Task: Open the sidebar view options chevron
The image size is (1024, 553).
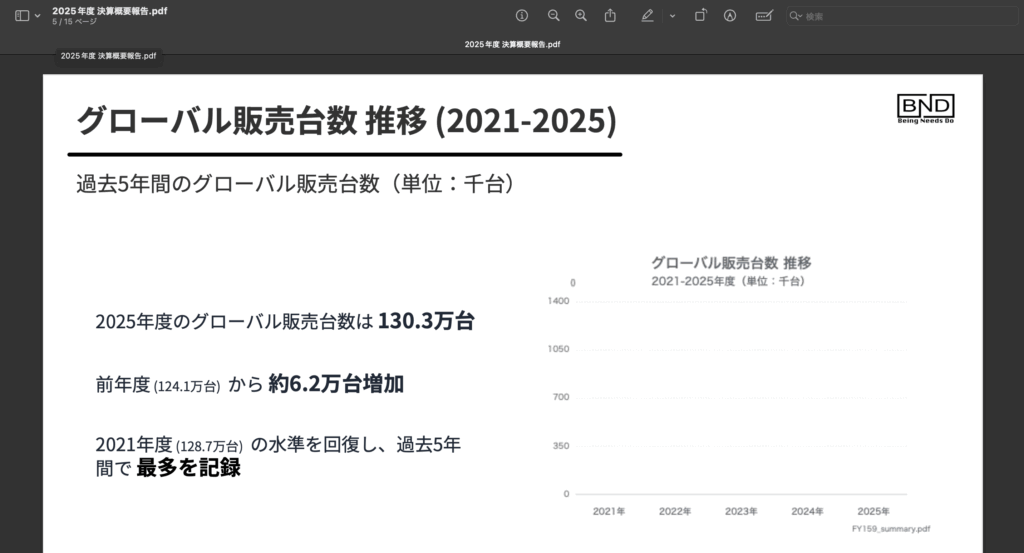Action: point(38,16)
